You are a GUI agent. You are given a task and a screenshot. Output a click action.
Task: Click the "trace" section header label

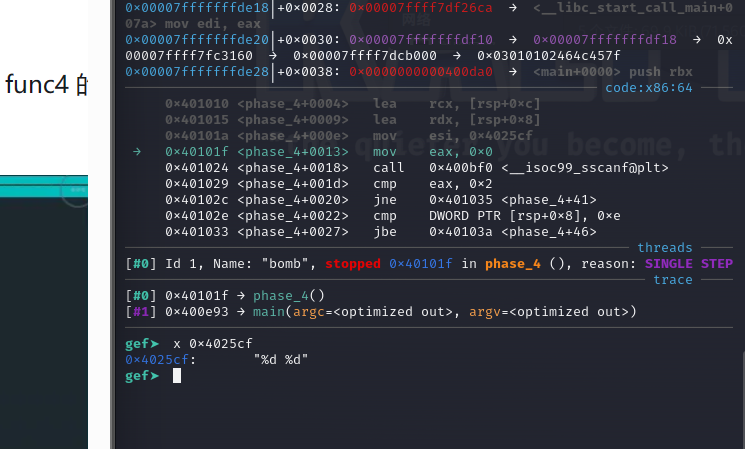tap(672, 280)
